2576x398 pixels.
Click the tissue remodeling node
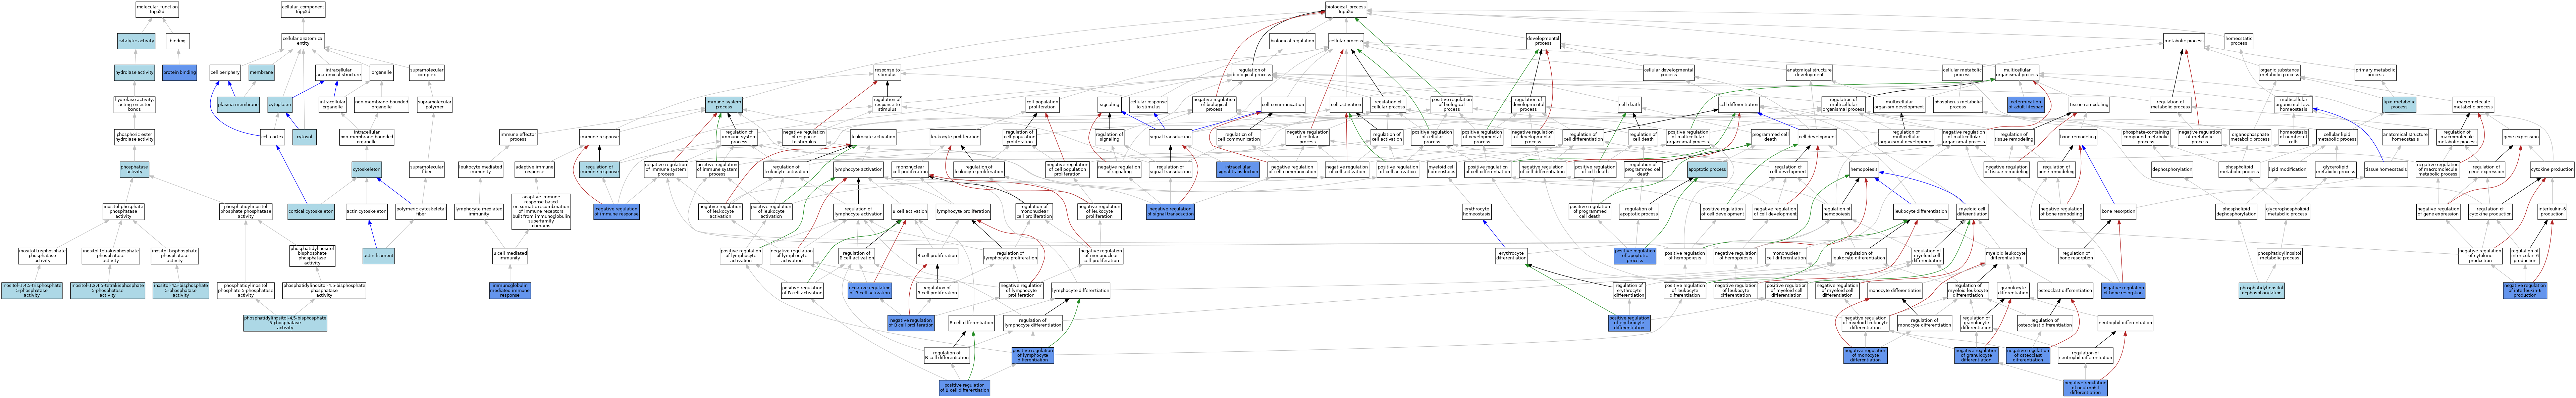(x=2089, y=104)
